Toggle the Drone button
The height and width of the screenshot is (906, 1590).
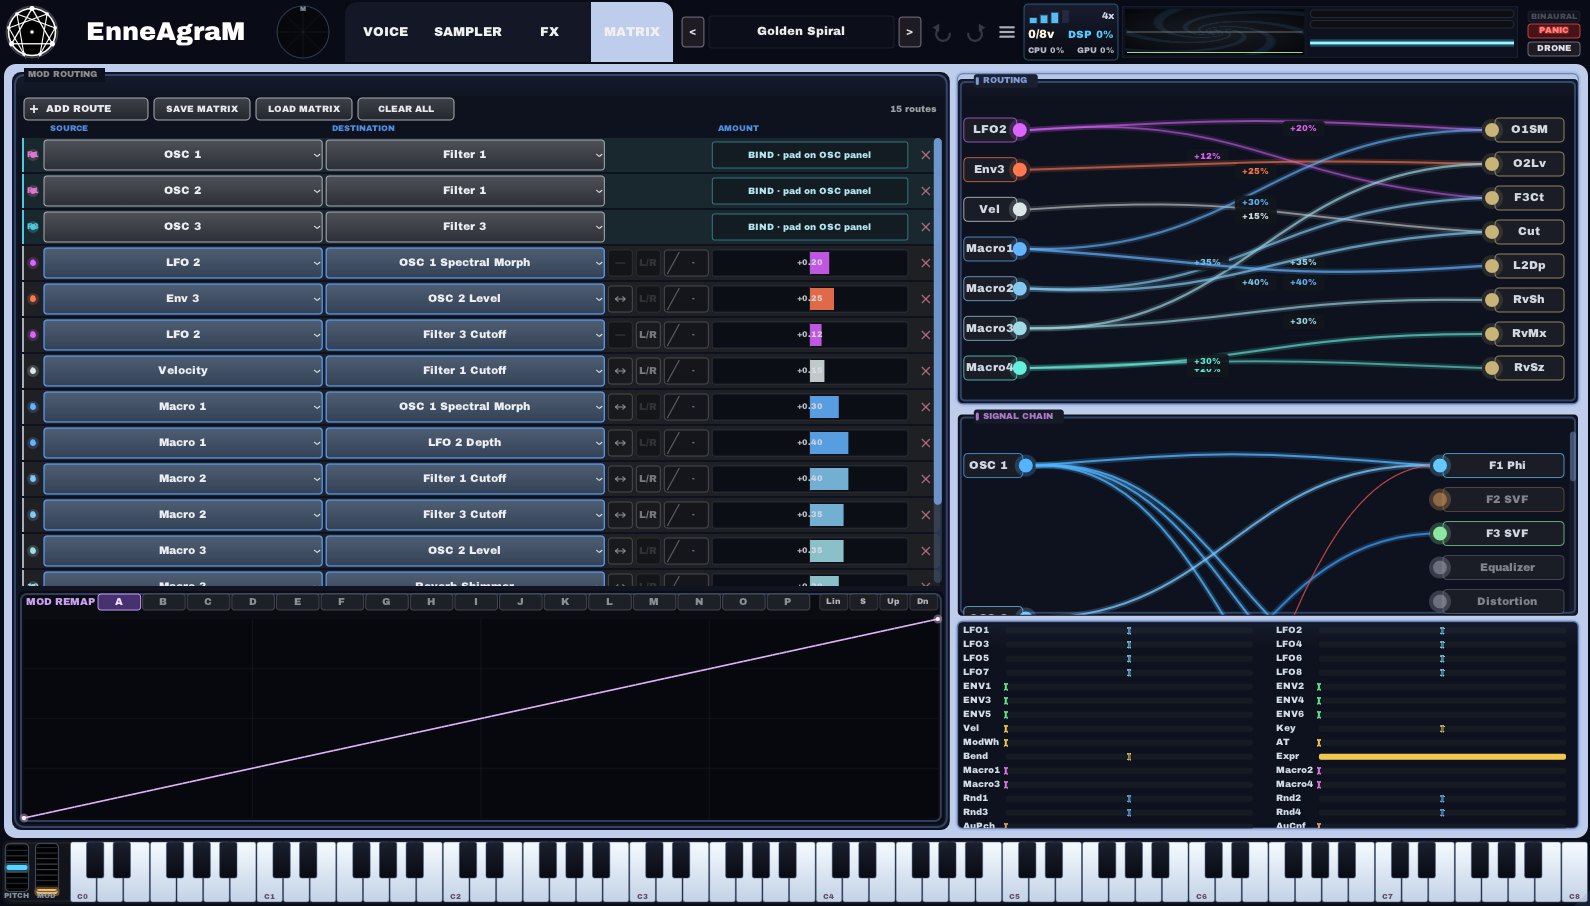point(1553,48)
